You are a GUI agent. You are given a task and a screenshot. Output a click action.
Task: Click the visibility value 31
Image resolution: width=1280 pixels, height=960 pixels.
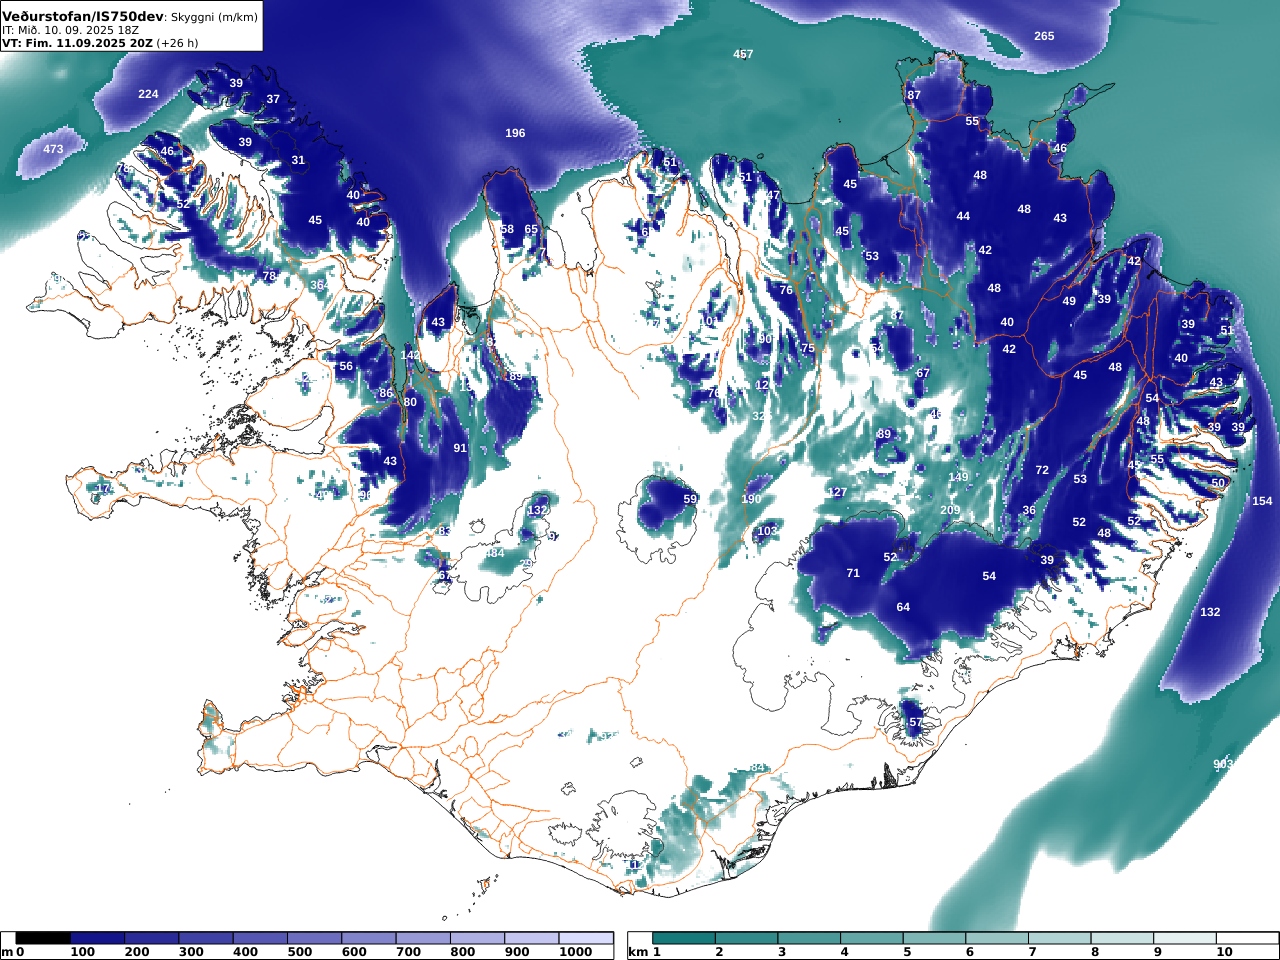click(x=298, y=160)
